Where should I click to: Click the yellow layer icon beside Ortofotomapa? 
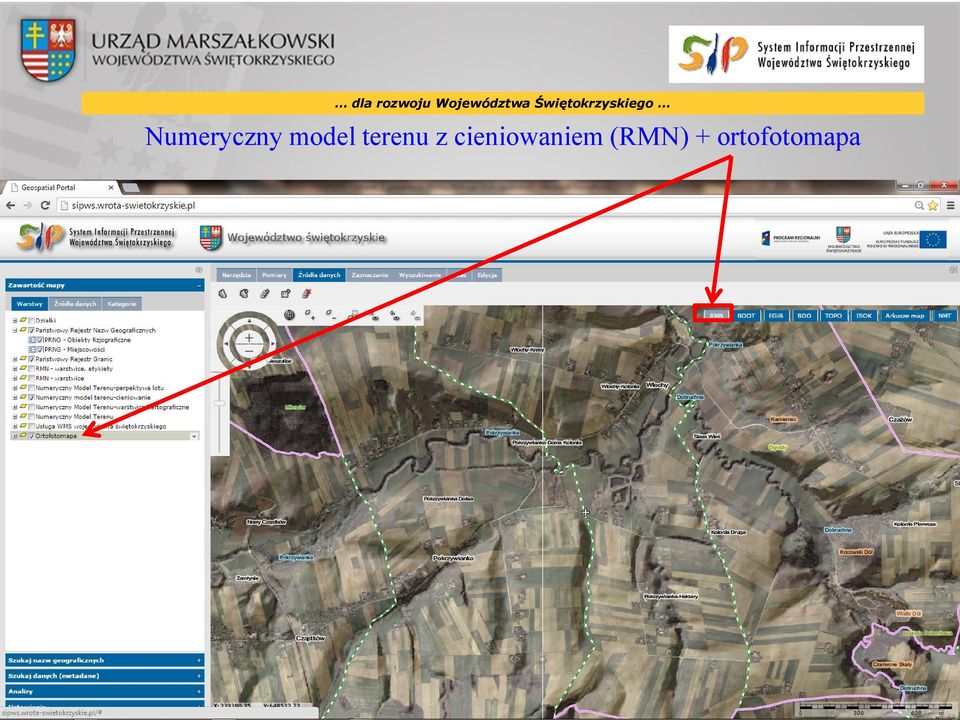(23, 436)
